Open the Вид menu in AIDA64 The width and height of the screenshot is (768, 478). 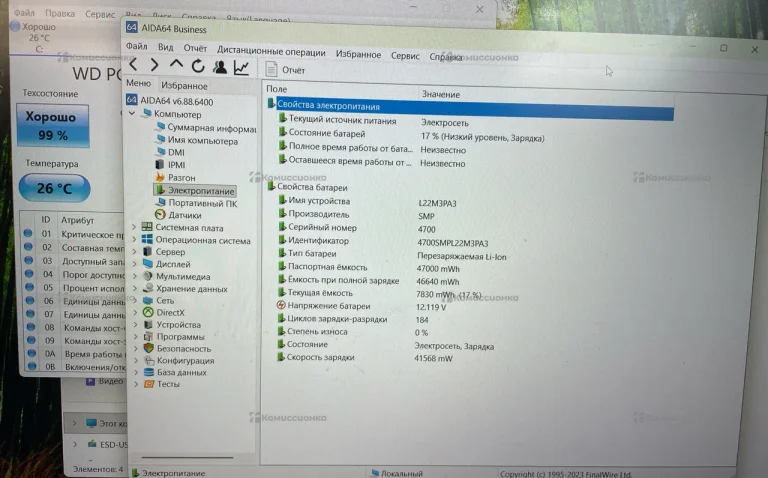pos(166,47)
